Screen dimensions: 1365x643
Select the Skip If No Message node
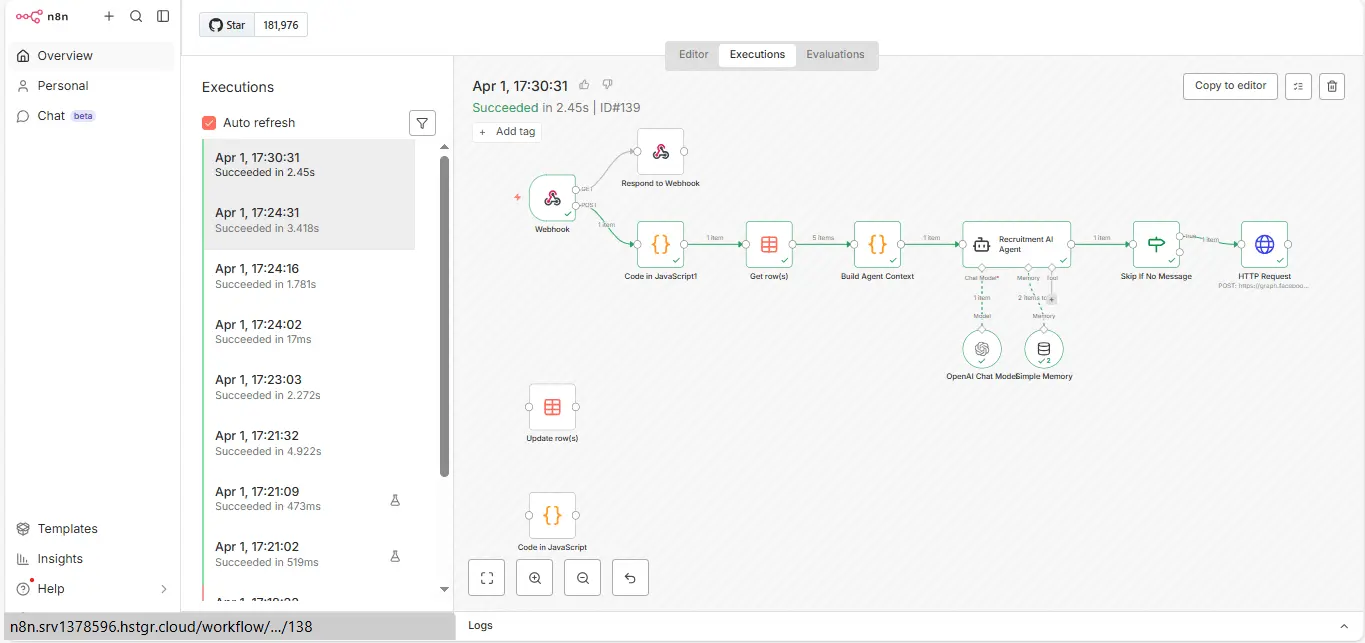tap(1156, 243)
